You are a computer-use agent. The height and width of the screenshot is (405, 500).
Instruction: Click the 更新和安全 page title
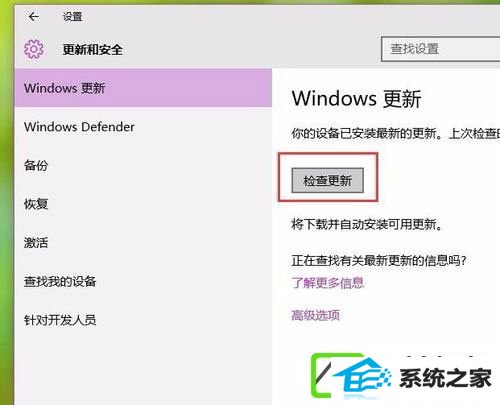(x=93, y=50)
